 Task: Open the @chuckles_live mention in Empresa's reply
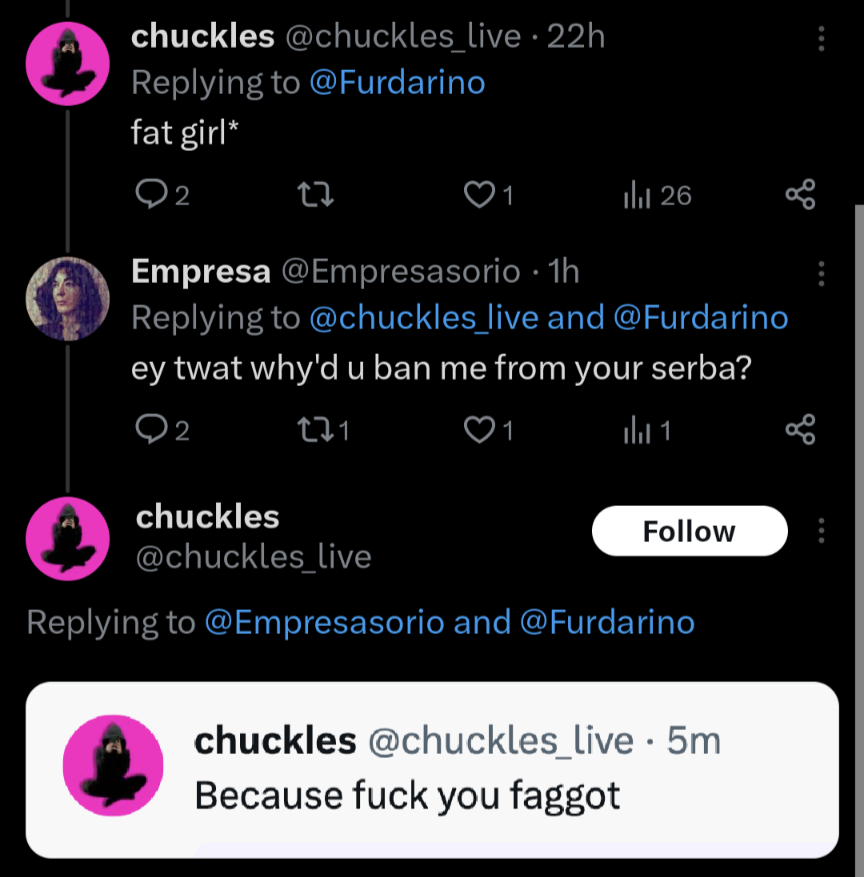pos(424,318)
